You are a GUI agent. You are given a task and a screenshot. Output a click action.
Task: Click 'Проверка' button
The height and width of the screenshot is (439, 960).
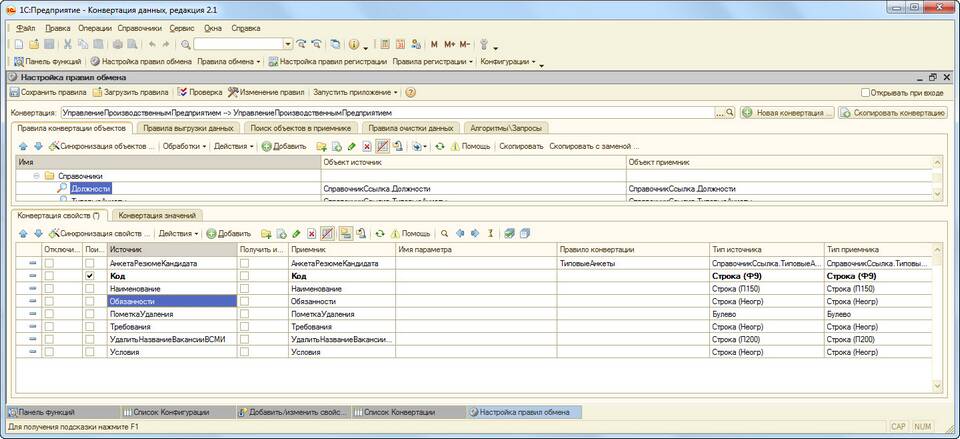pyautogui.click(x=200, y=92)
